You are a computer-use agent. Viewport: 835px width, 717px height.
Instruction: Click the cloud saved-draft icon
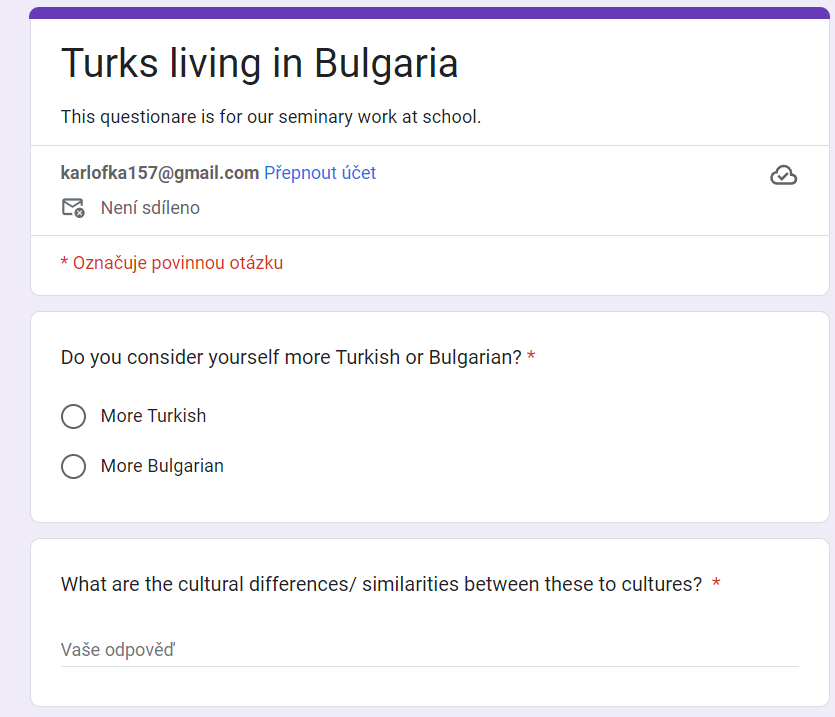point(783,175)
